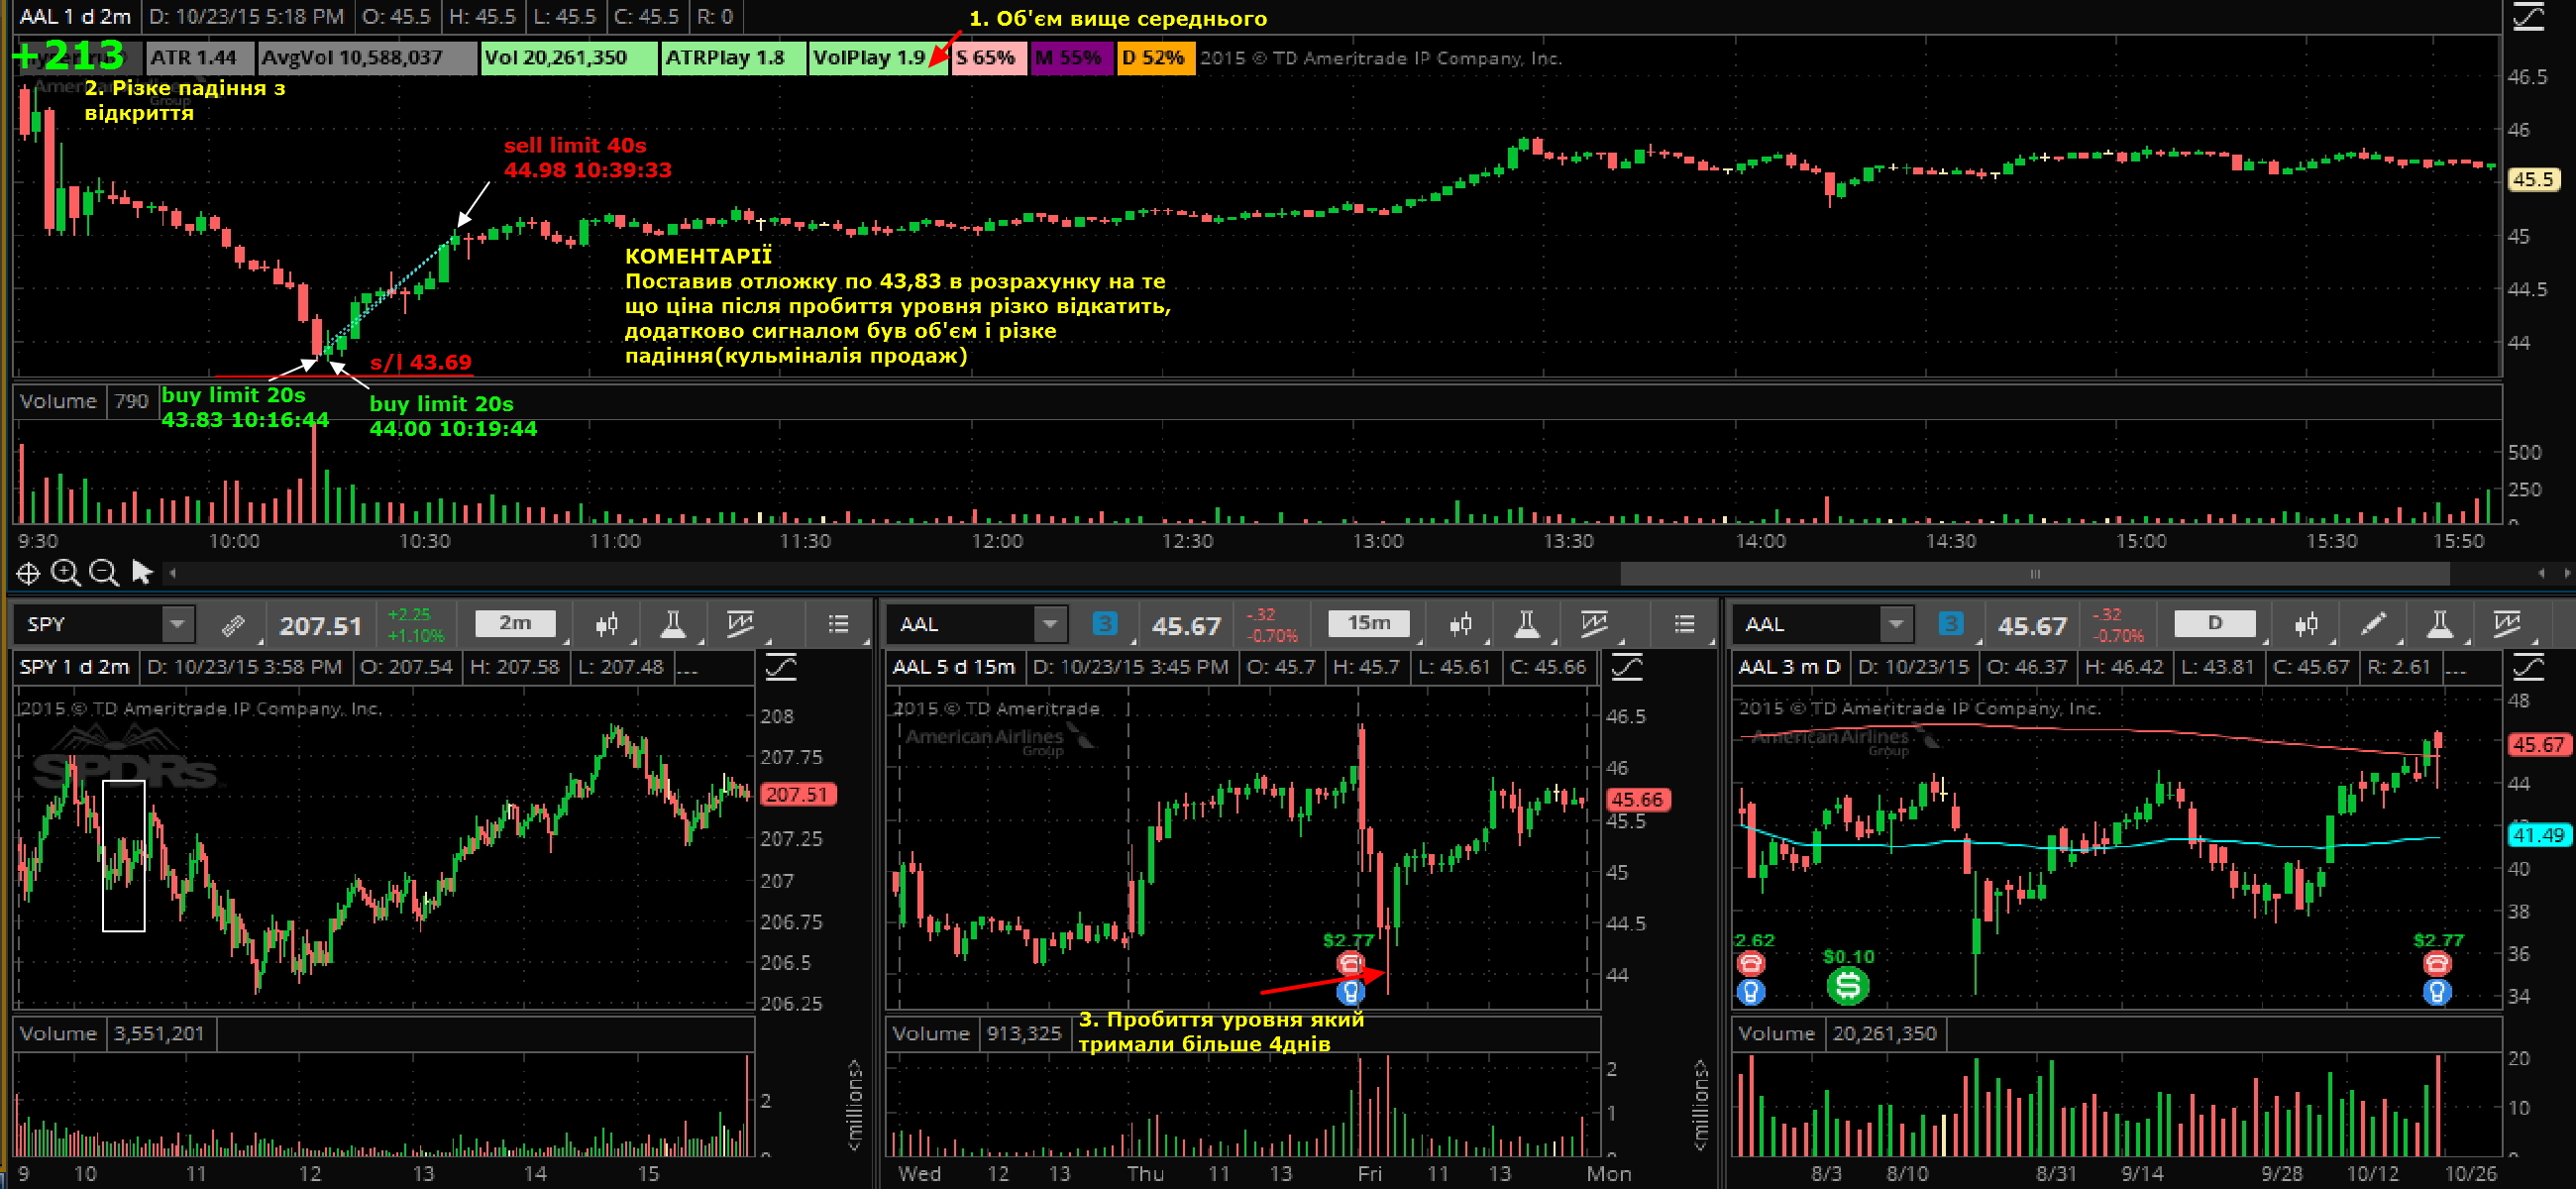The height and width of the screenshot is (1189, 2576).
Task: Click the zoom in magnifier icon
Action: pos(65,573)
